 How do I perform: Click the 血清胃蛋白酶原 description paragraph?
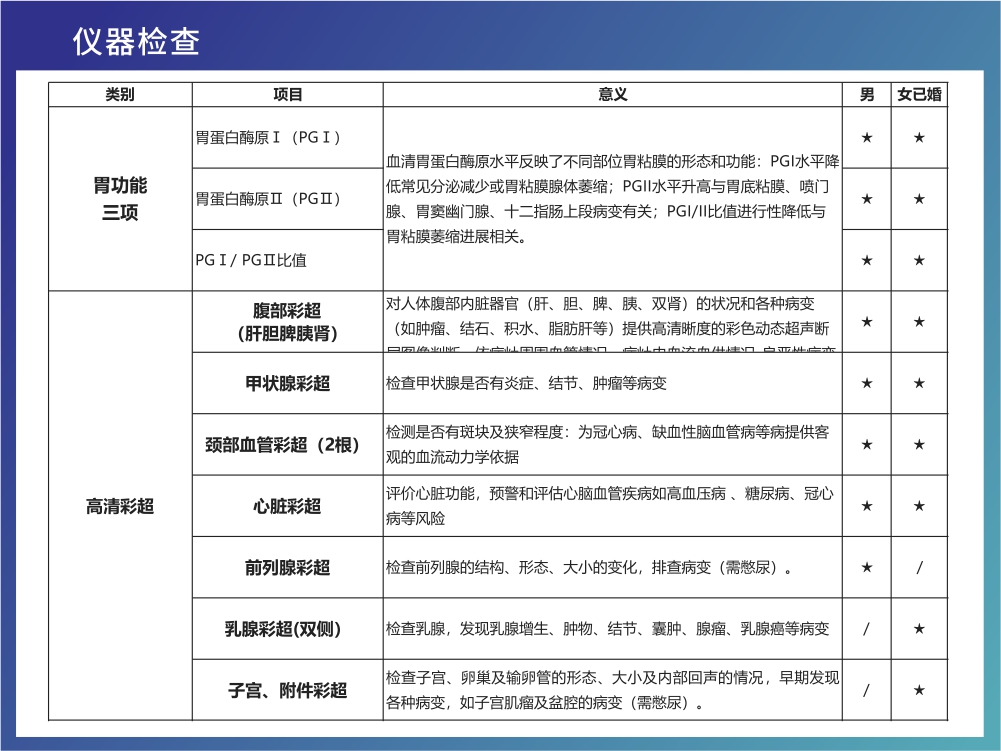[612, 199]
